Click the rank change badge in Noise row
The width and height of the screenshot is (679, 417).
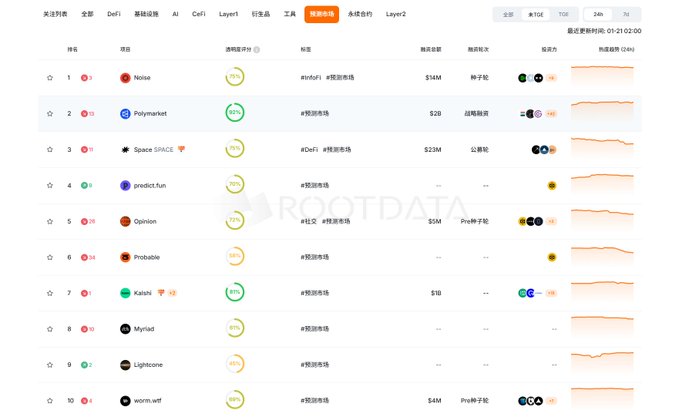click(87, 78)
